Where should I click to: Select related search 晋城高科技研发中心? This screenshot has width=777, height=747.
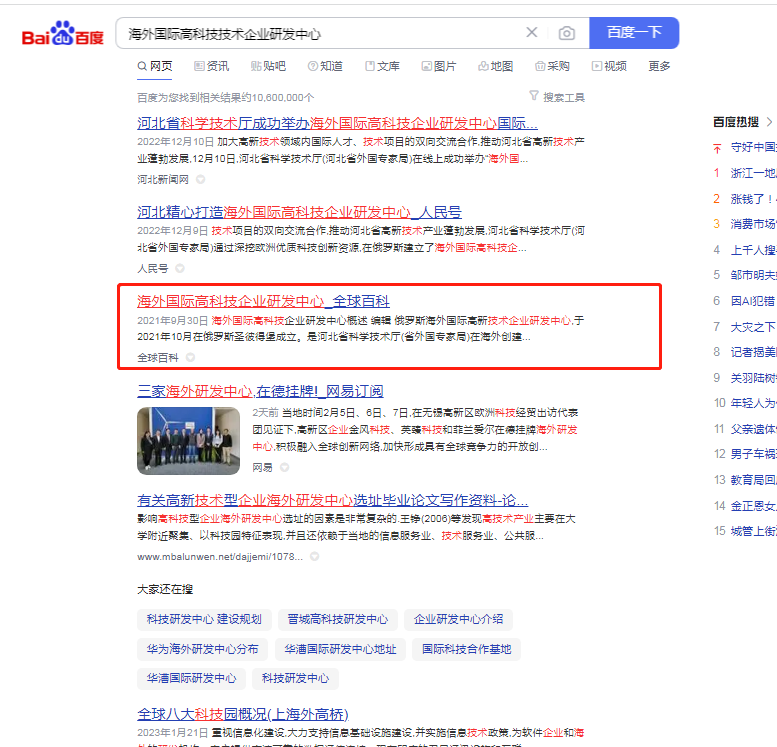(x=338, y=620)
